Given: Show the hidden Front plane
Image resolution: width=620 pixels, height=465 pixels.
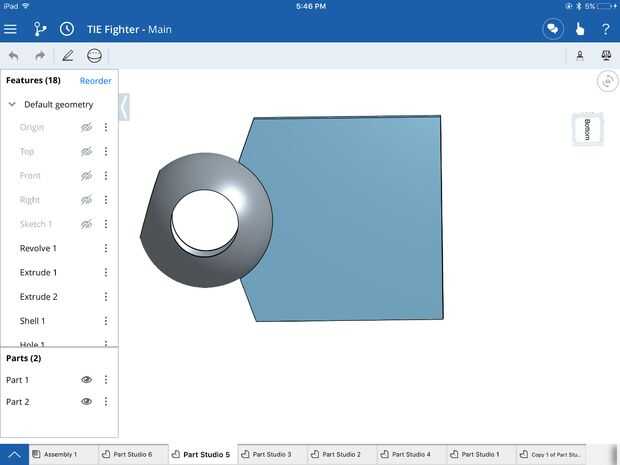Looking at the screenshot, I should pos(87,176).
